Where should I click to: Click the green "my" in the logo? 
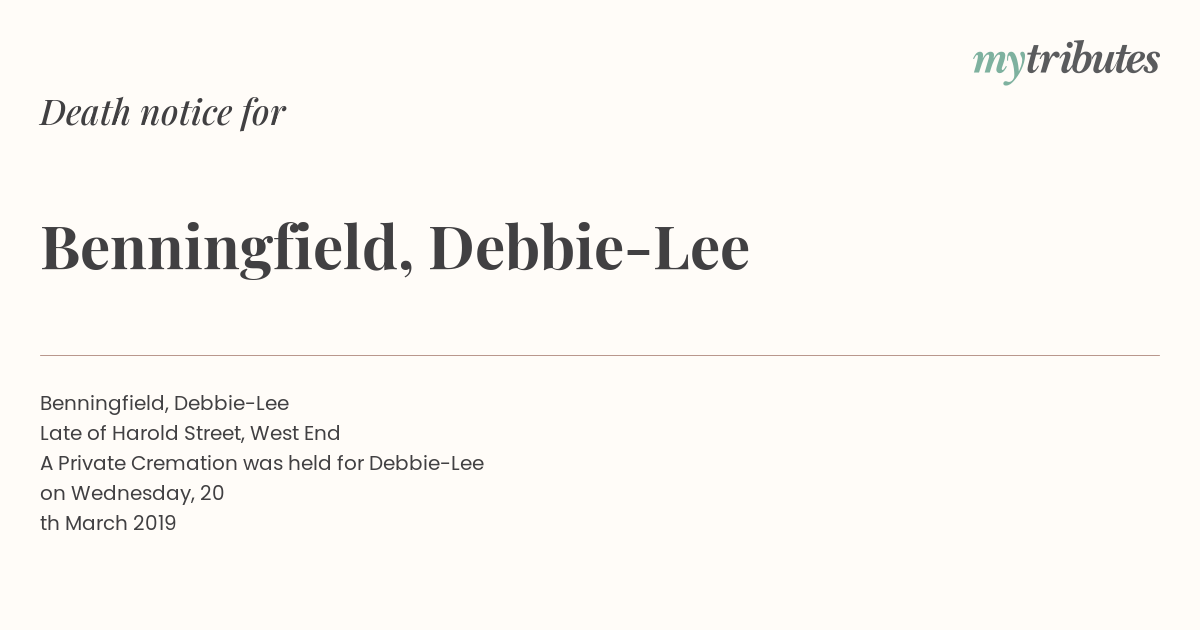[999, 64]
